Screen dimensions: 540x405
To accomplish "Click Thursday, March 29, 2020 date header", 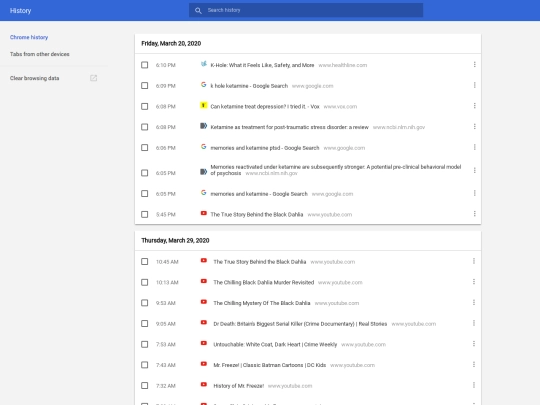I will coord(175,240).
